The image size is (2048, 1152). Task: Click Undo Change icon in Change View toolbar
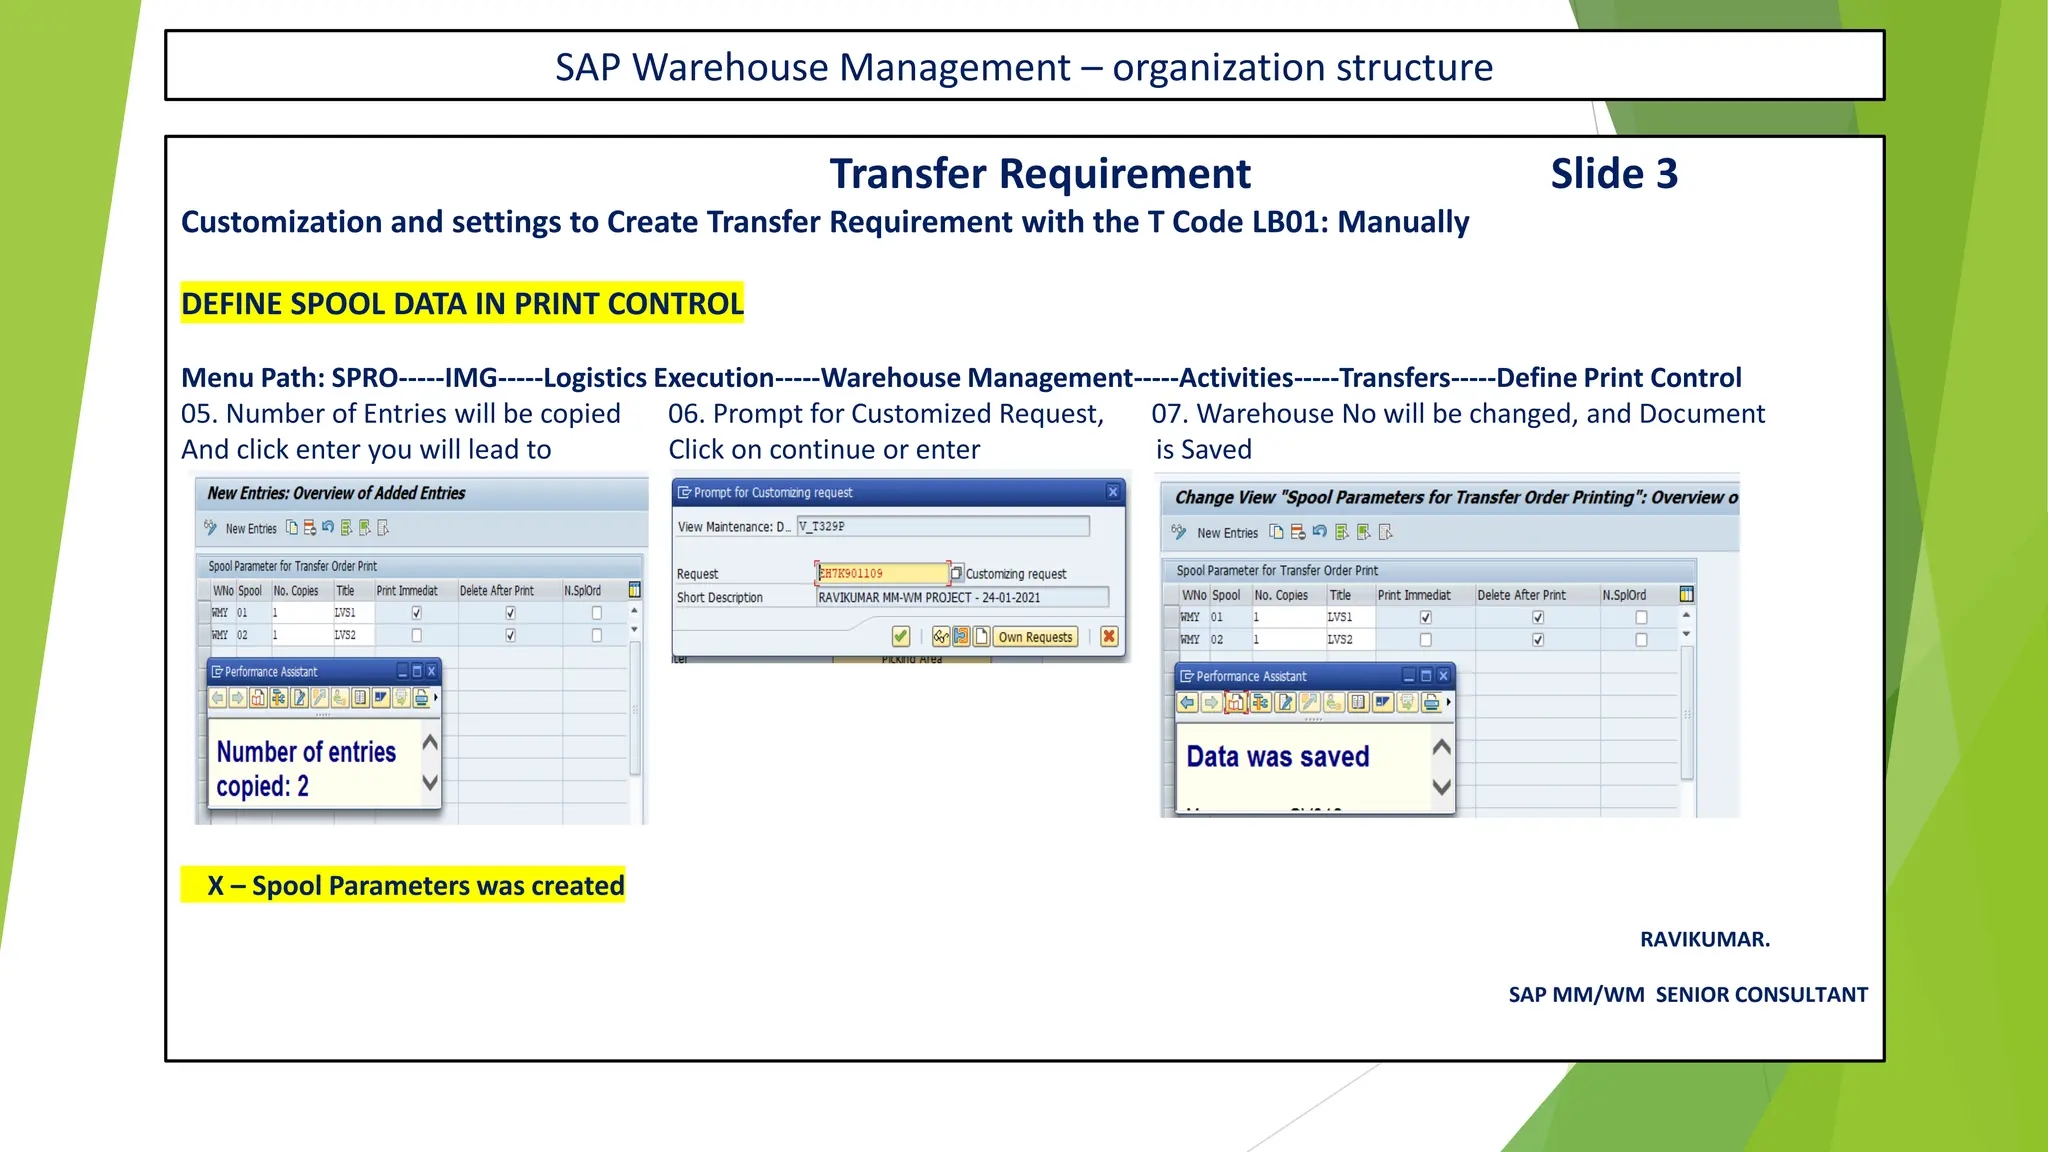pos(1319,531)
